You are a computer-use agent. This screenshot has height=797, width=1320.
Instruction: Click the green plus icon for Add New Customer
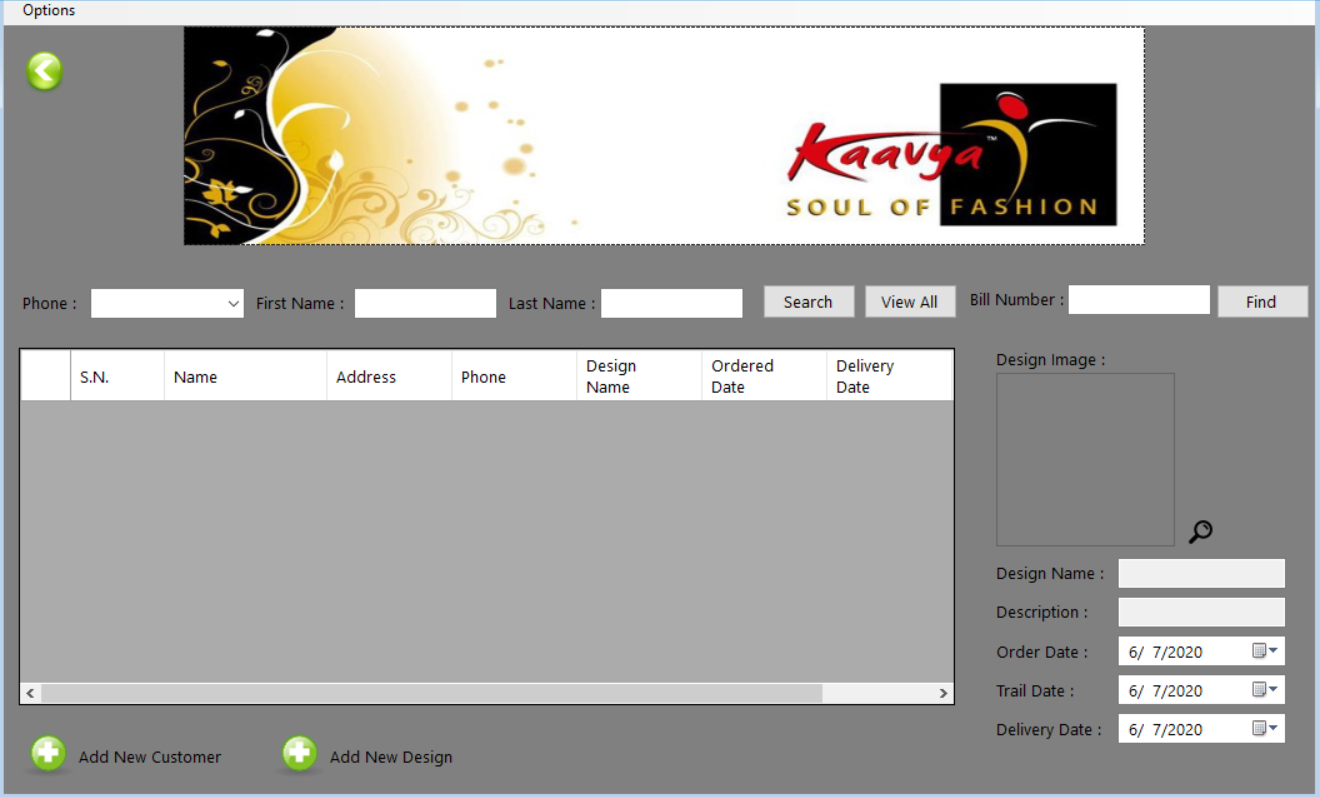[x=48, y=754]
